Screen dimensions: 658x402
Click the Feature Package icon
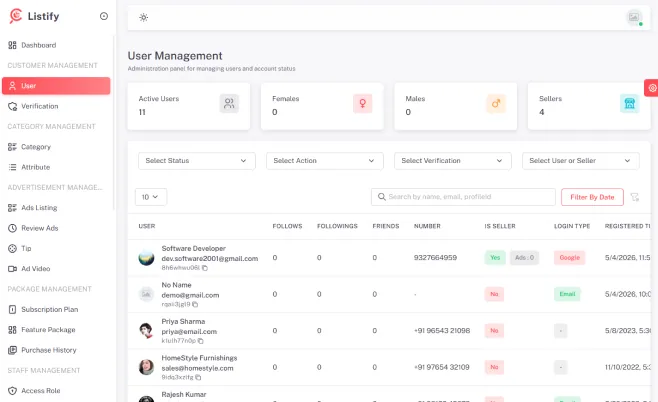(x=12, y=330)
